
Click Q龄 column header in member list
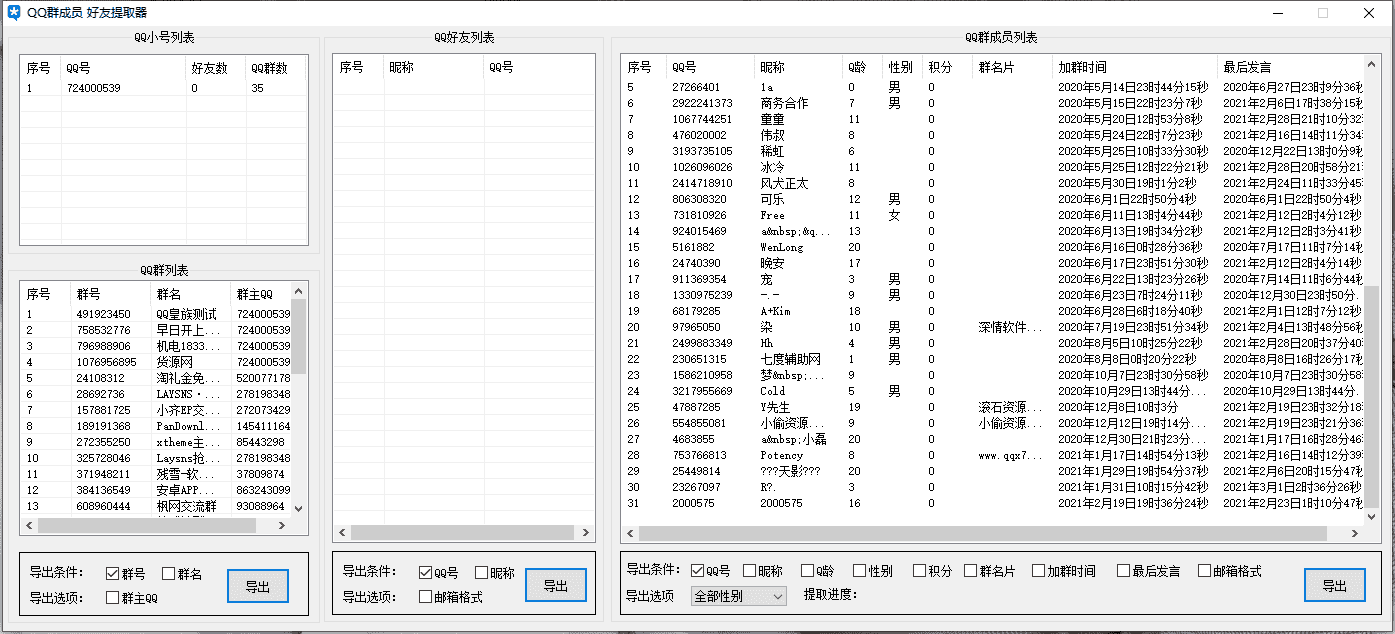[862, 67]
